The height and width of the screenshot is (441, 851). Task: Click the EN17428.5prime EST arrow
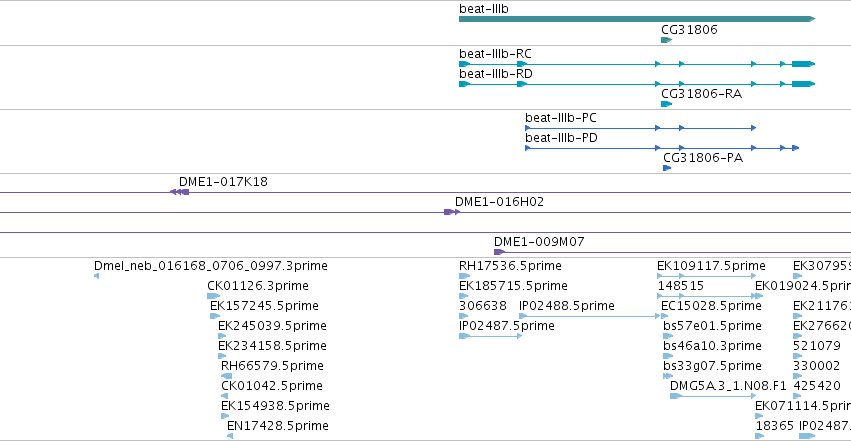230,436
